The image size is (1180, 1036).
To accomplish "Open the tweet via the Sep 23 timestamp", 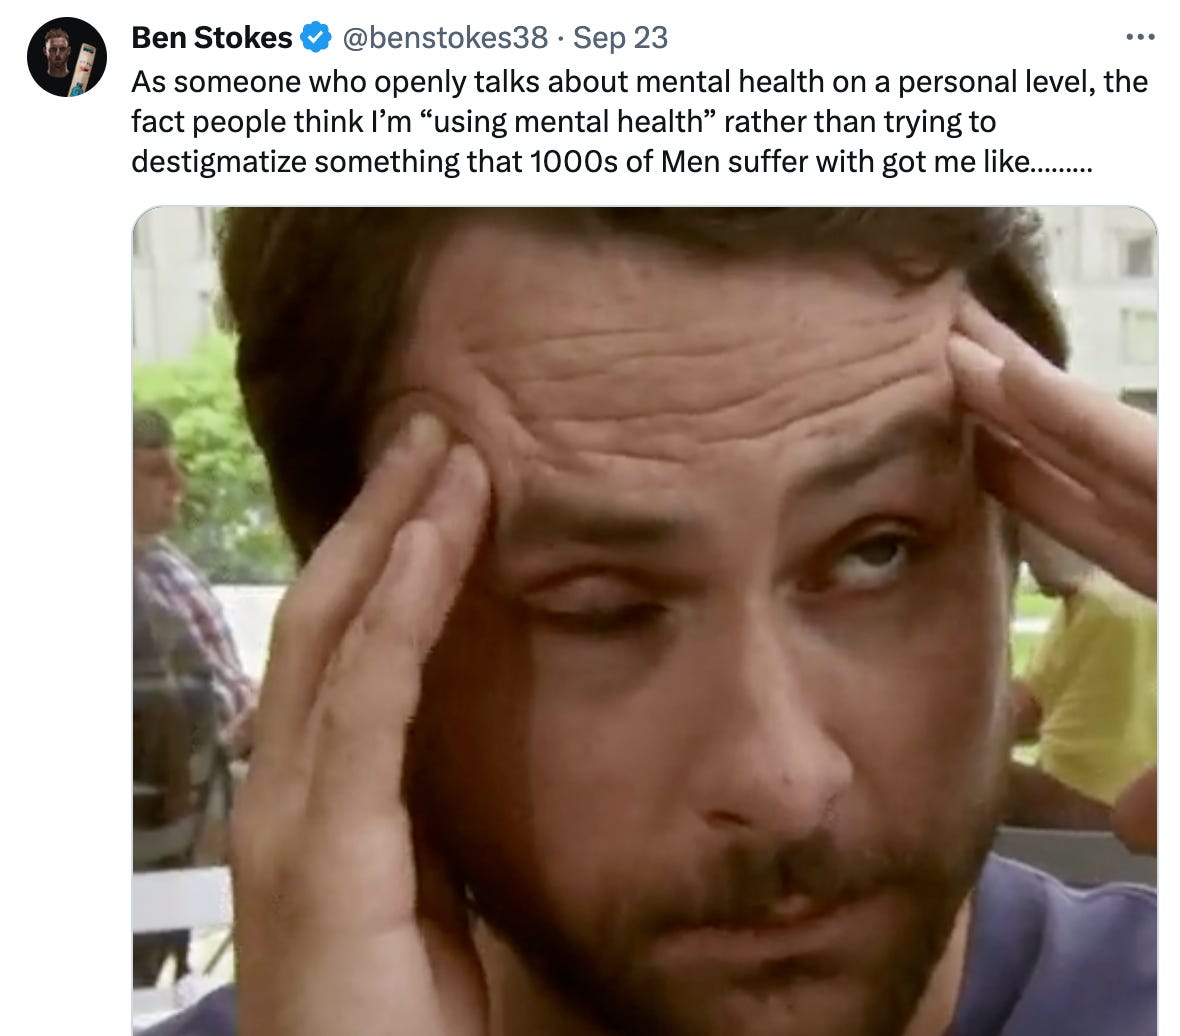I will pos(620,38).
